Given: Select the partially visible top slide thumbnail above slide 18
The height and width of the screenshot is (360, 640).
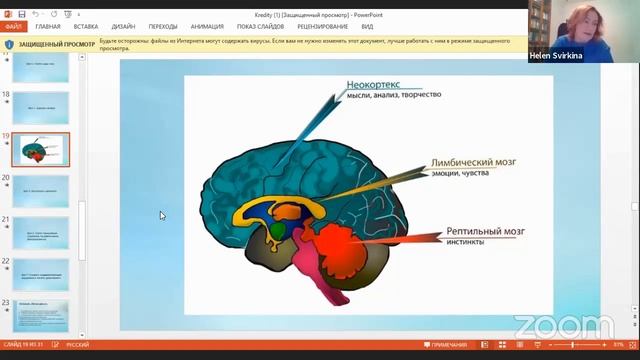Looking at the screenshot, I should (x=40, y=67).
